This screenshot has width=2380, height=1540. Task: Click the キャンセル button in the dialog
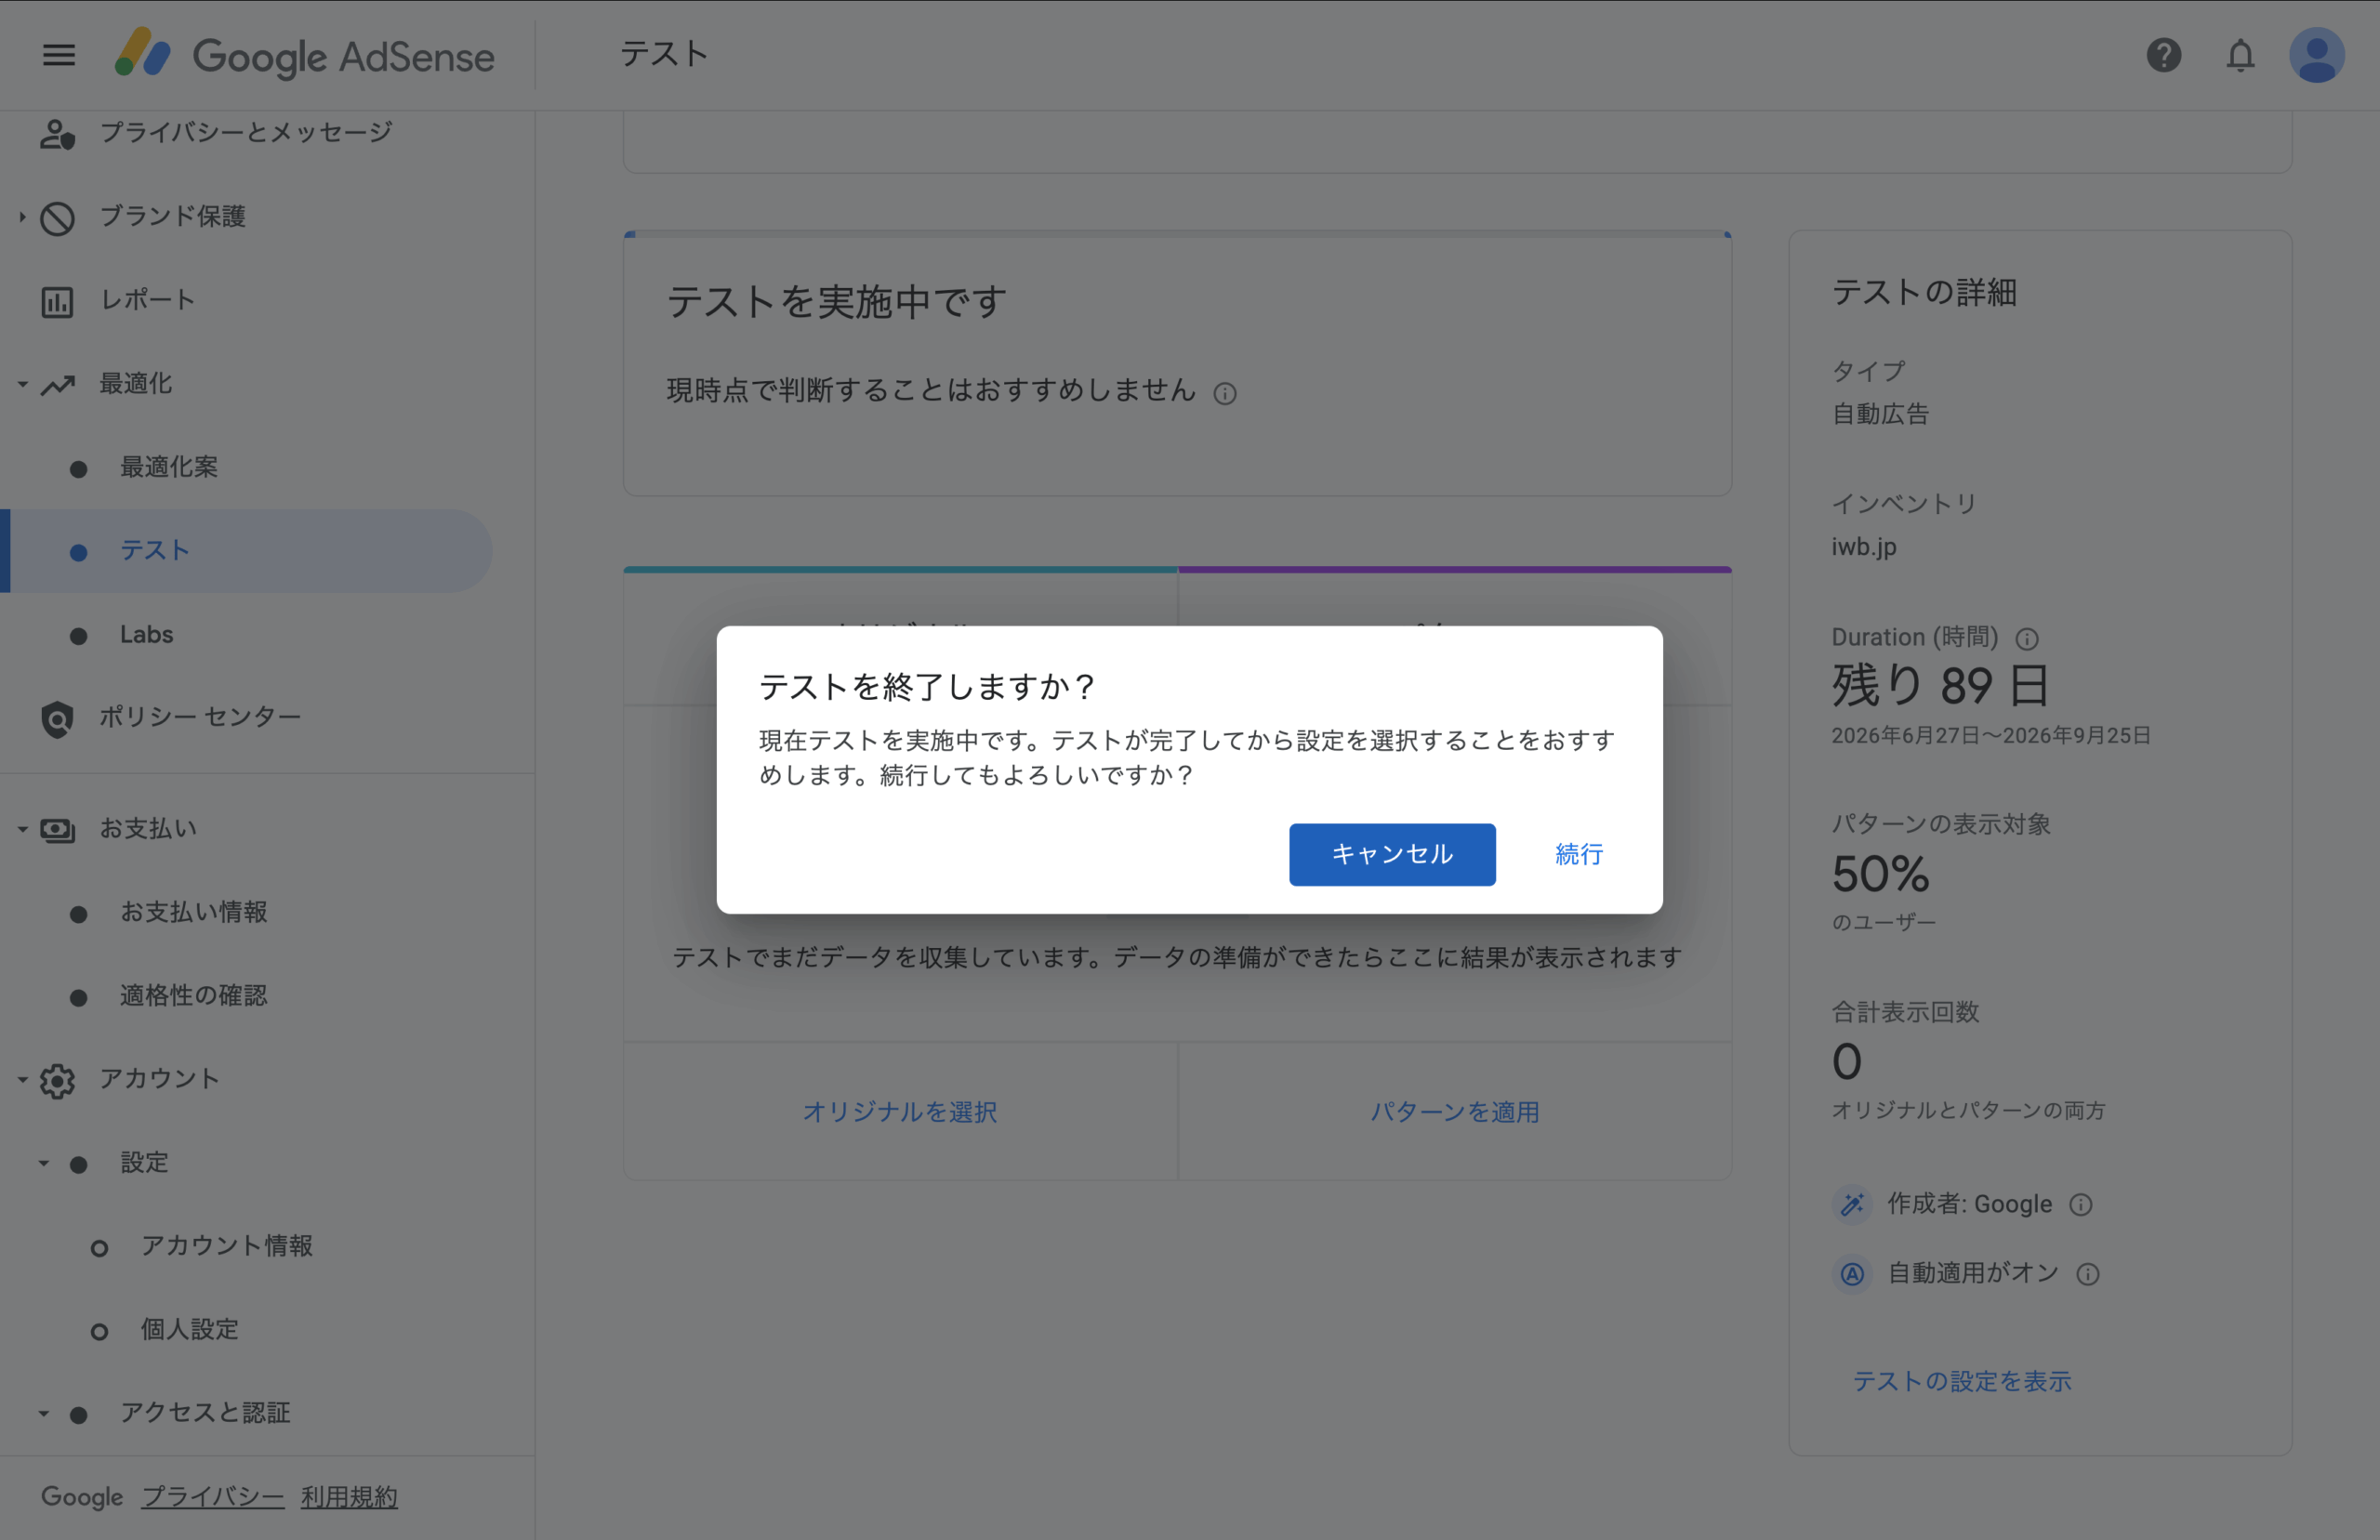coord(1392,855)
